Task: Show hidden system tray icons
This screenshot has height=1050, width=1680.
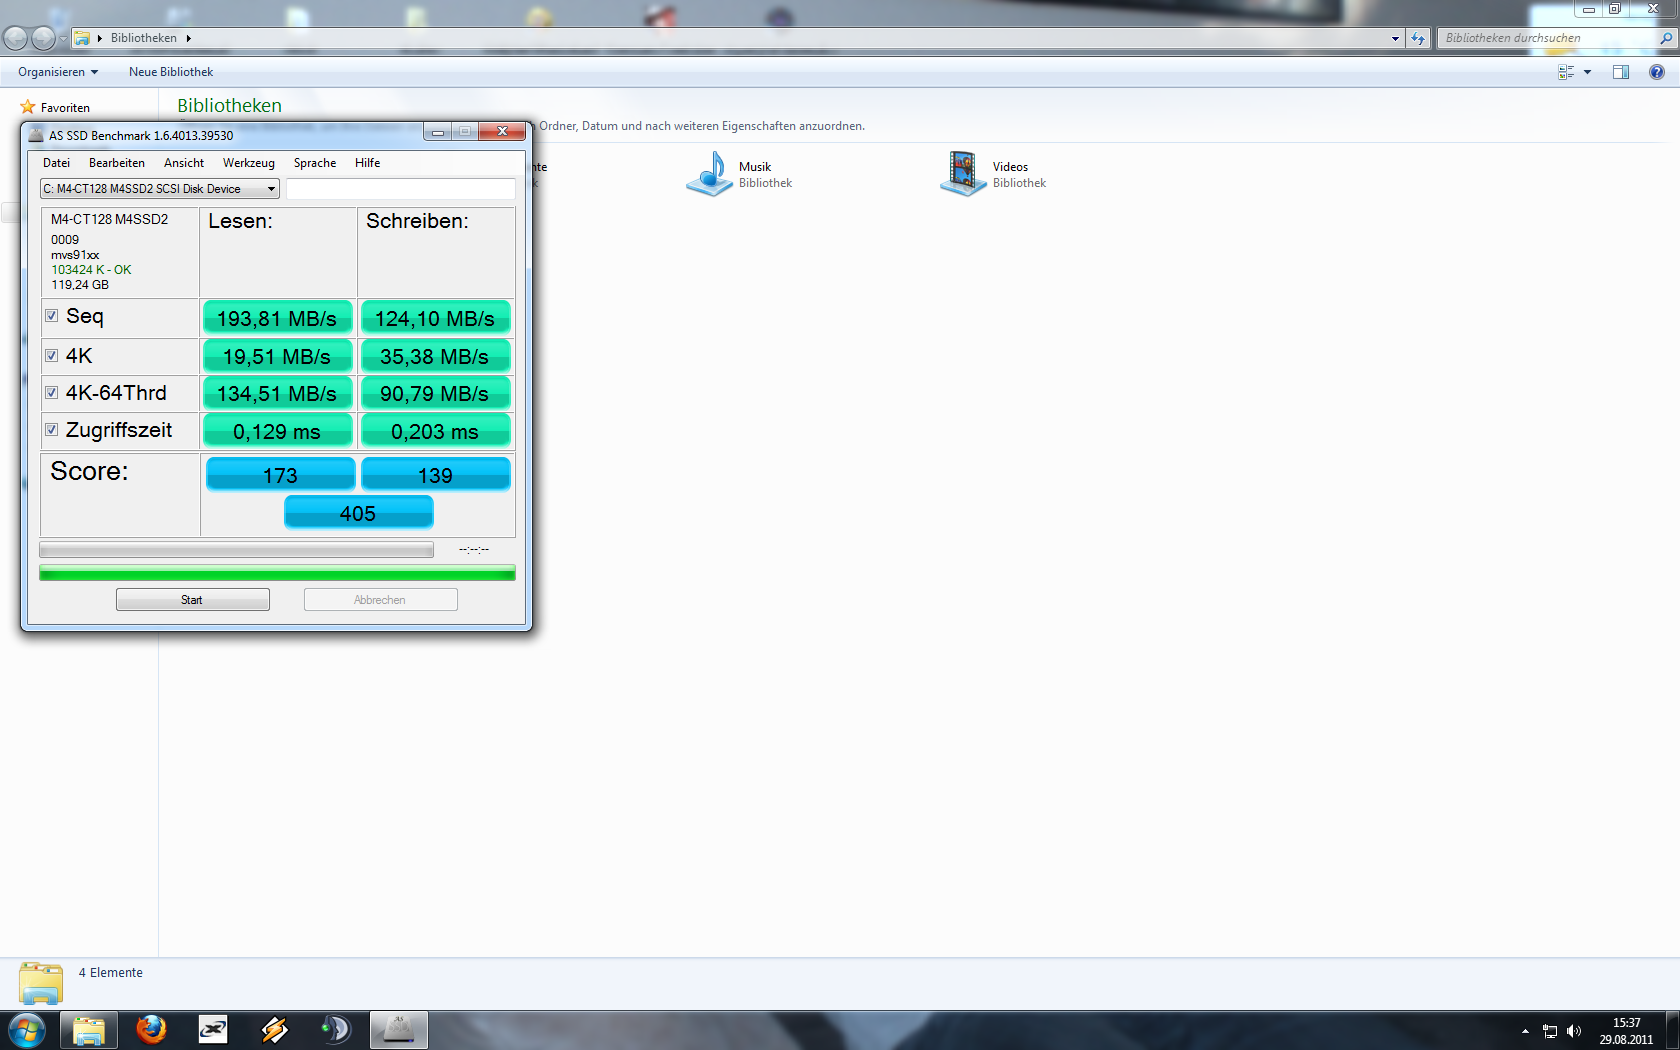Action: [x=1525, y=1031]
